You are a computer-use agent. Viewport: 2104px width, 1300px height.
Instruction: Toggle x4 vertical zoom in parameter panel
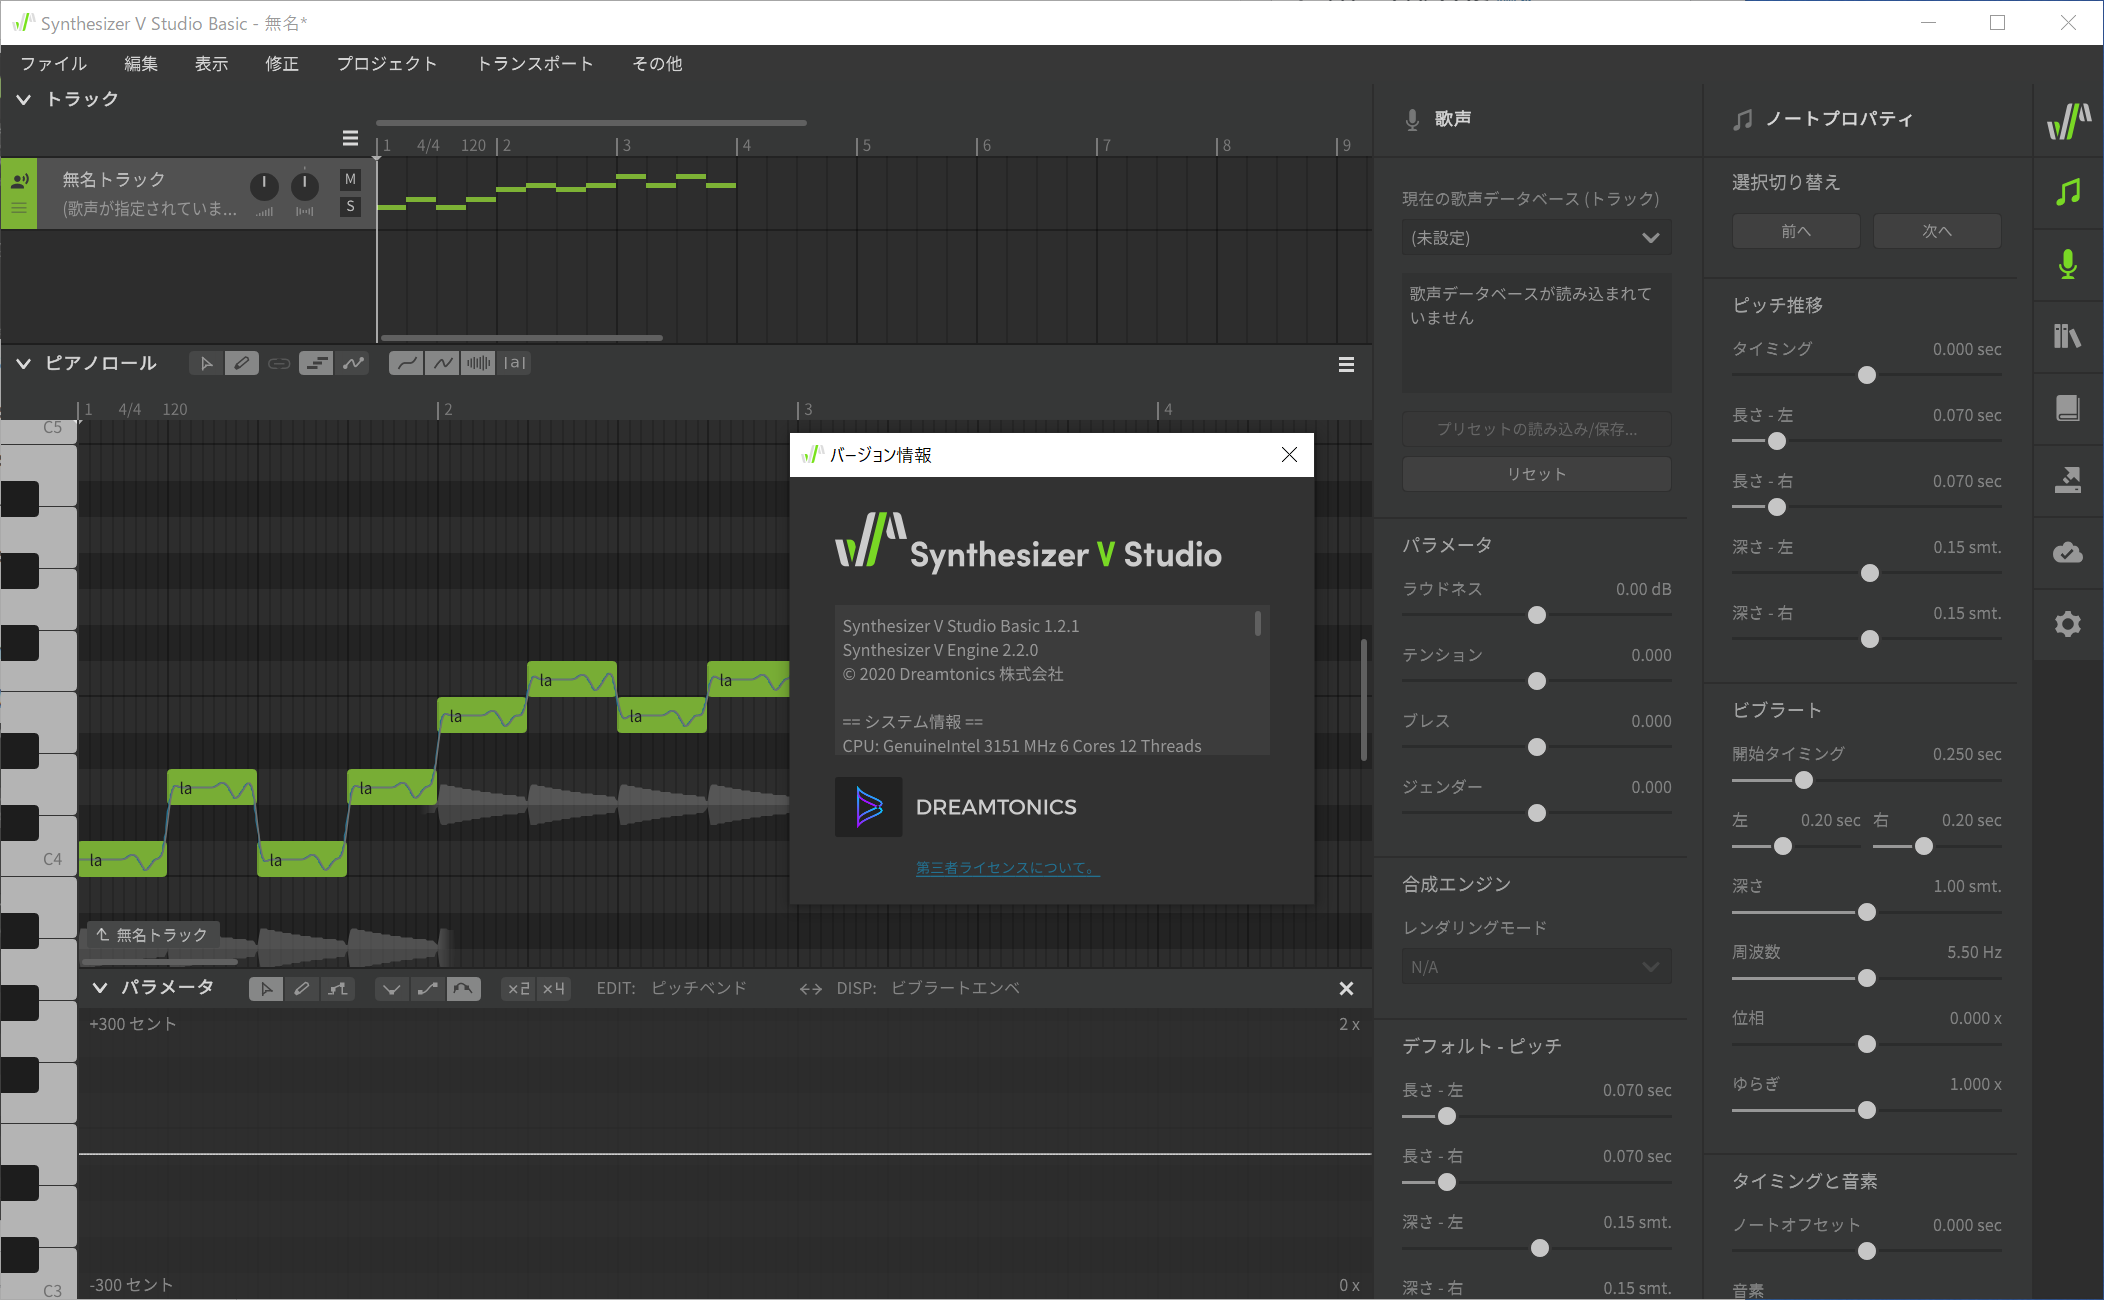553,989
